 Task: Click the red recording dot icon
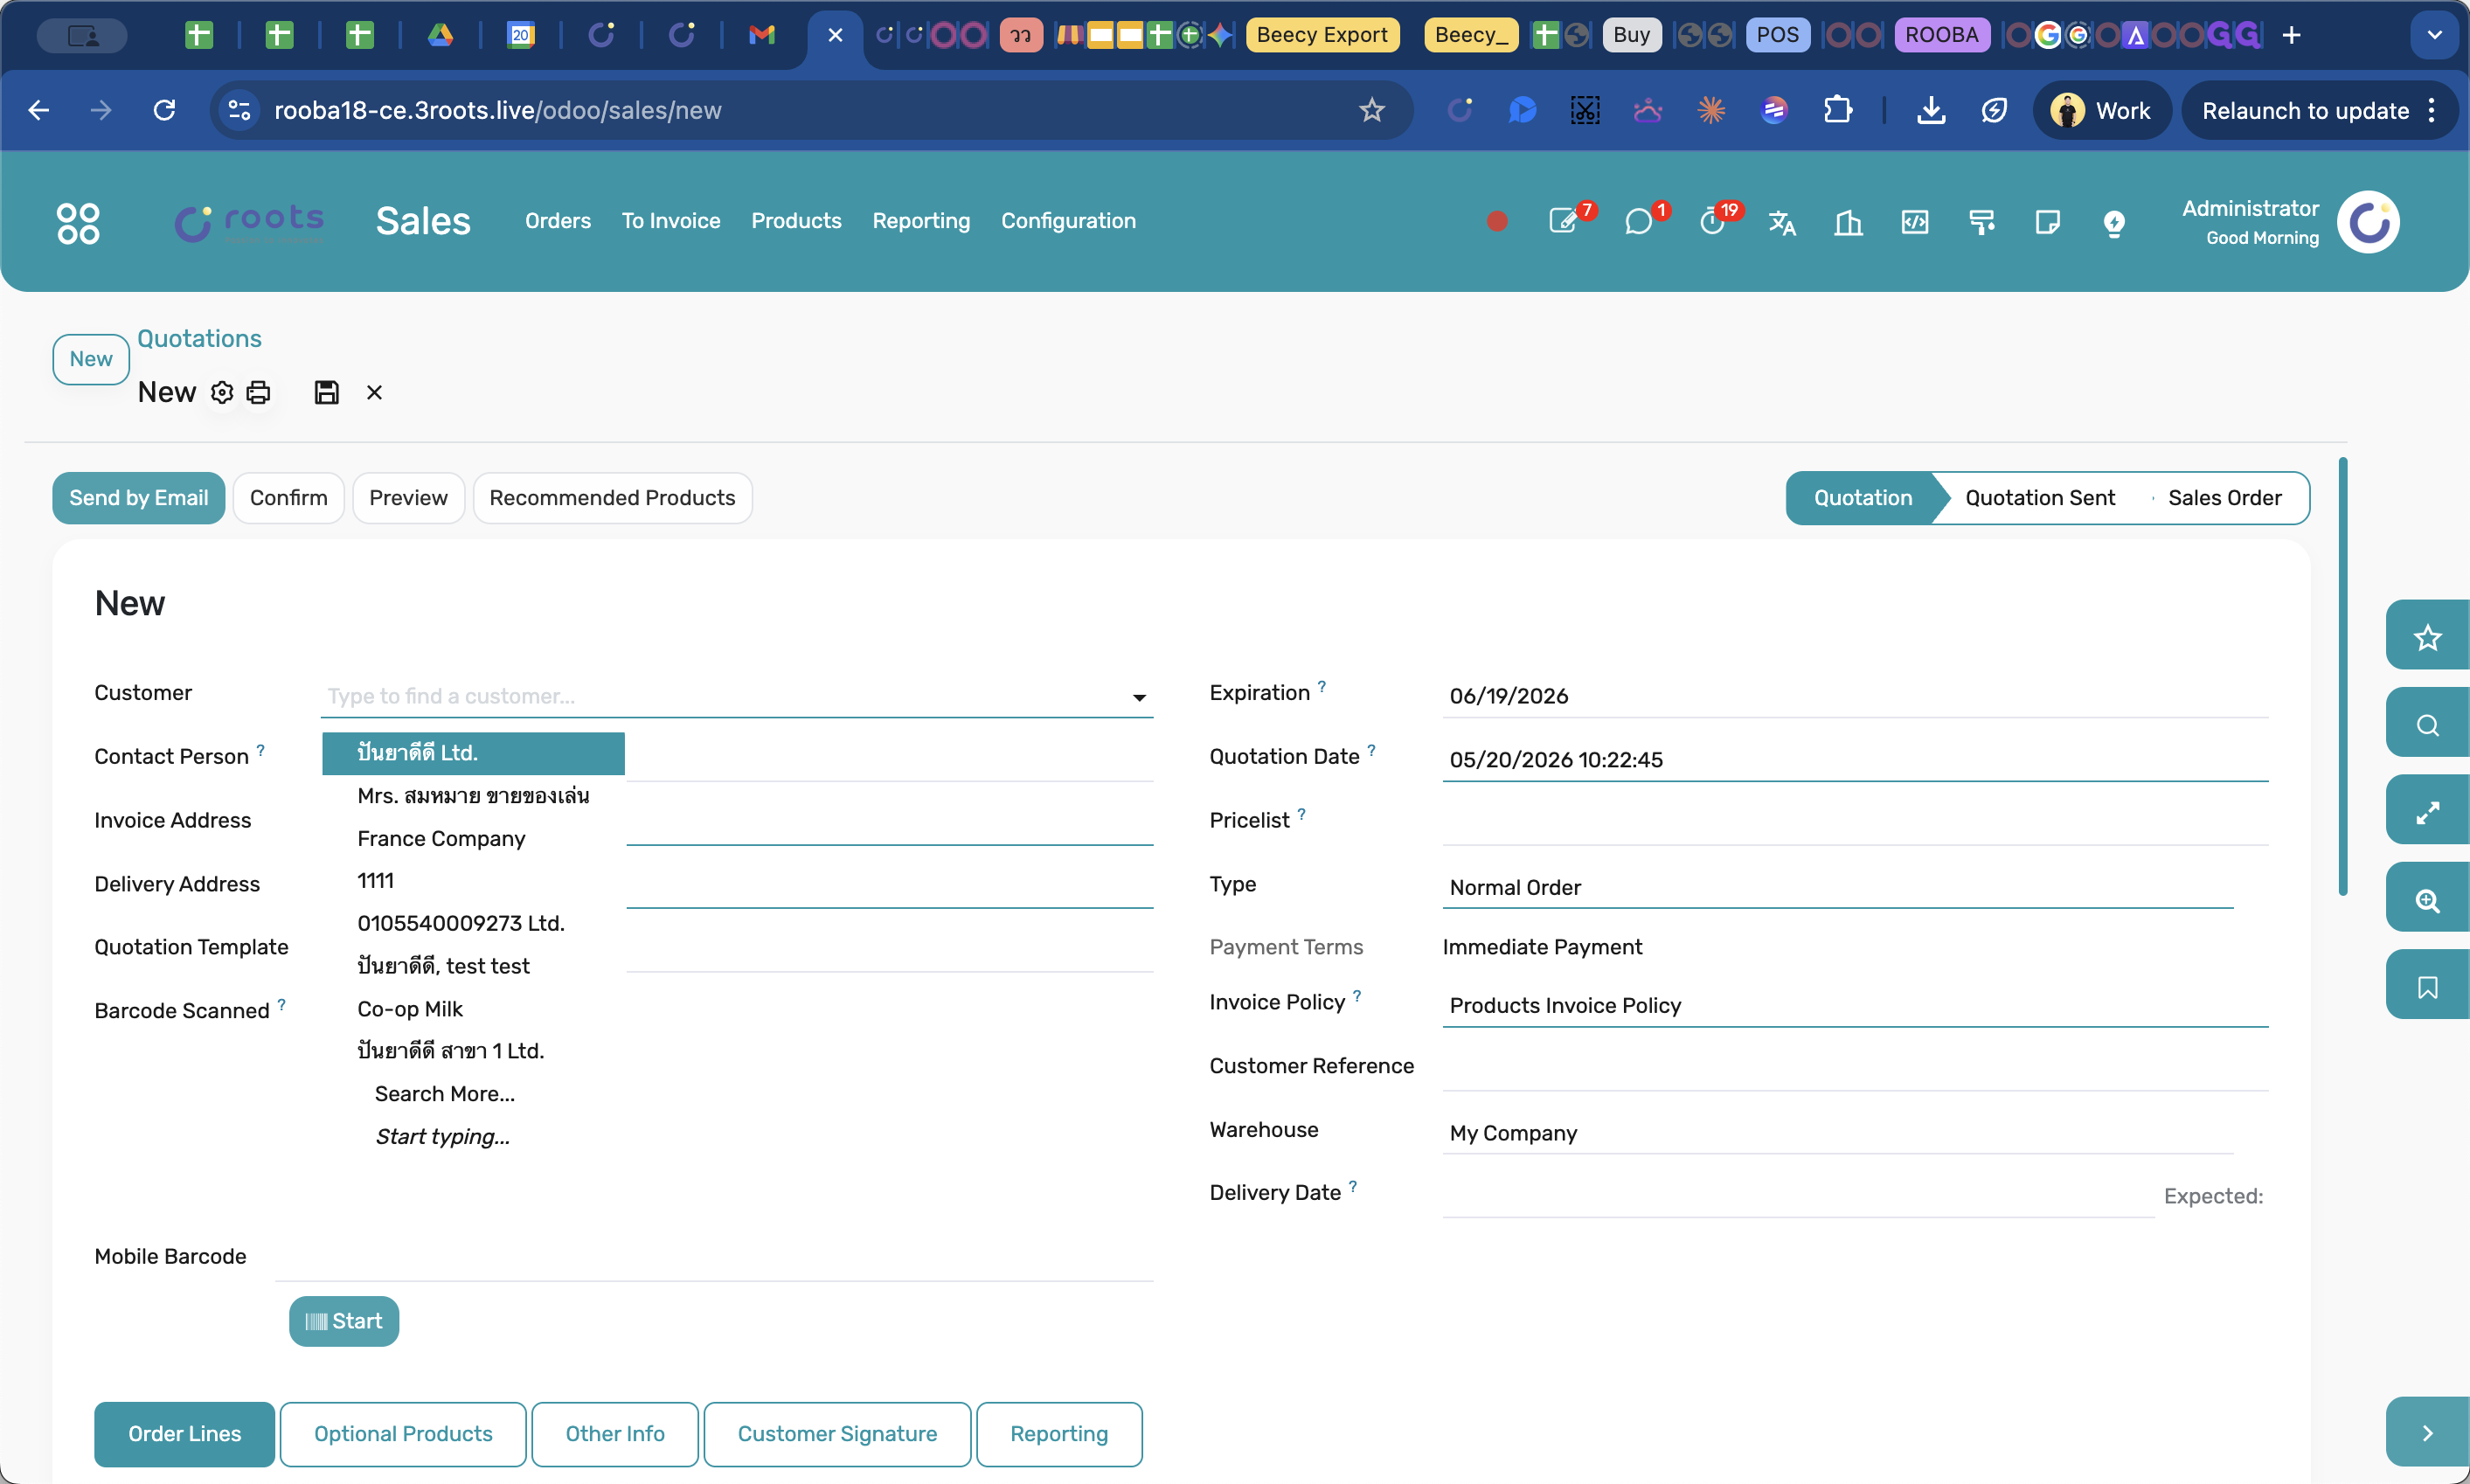1496,222
